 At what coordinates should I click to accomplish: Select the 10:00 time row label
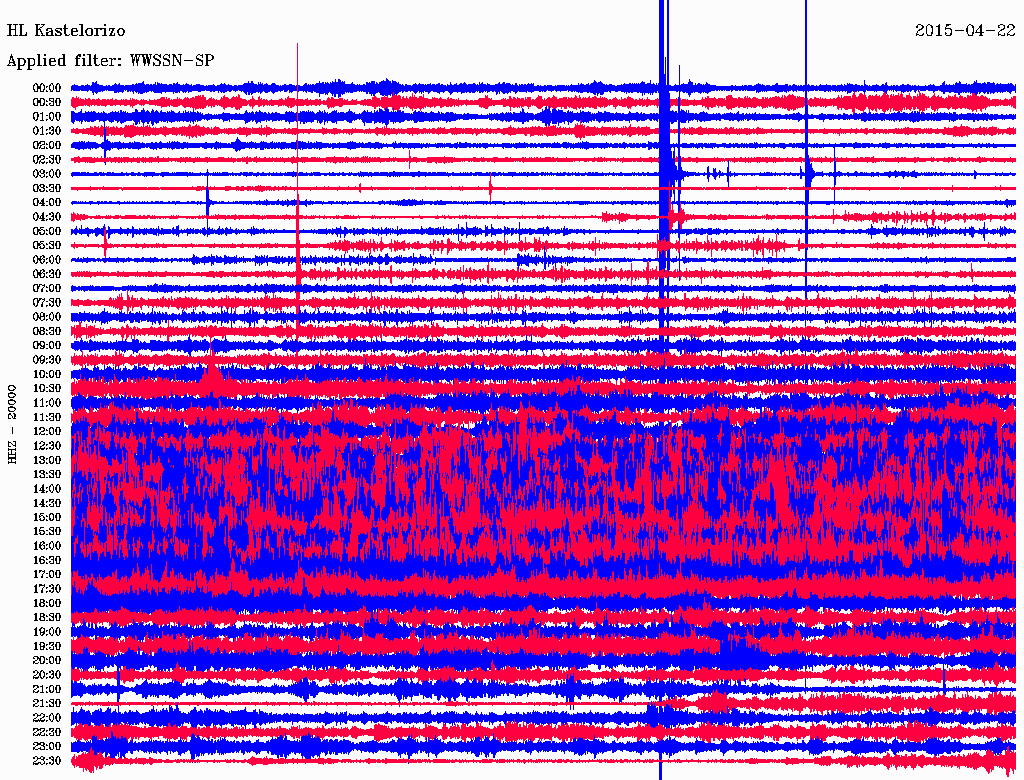(47, 375)
